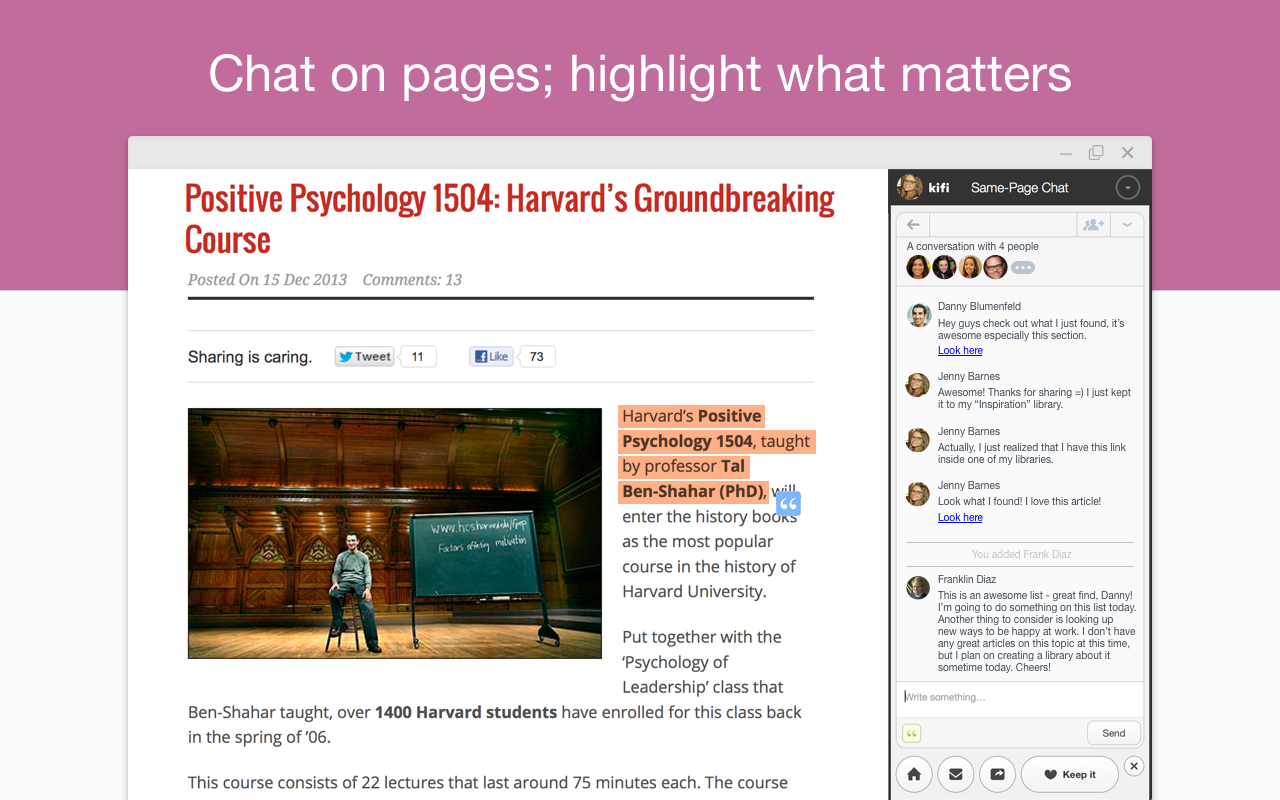Click Franklin Diaz's avatar

click(x=918, y=587)
